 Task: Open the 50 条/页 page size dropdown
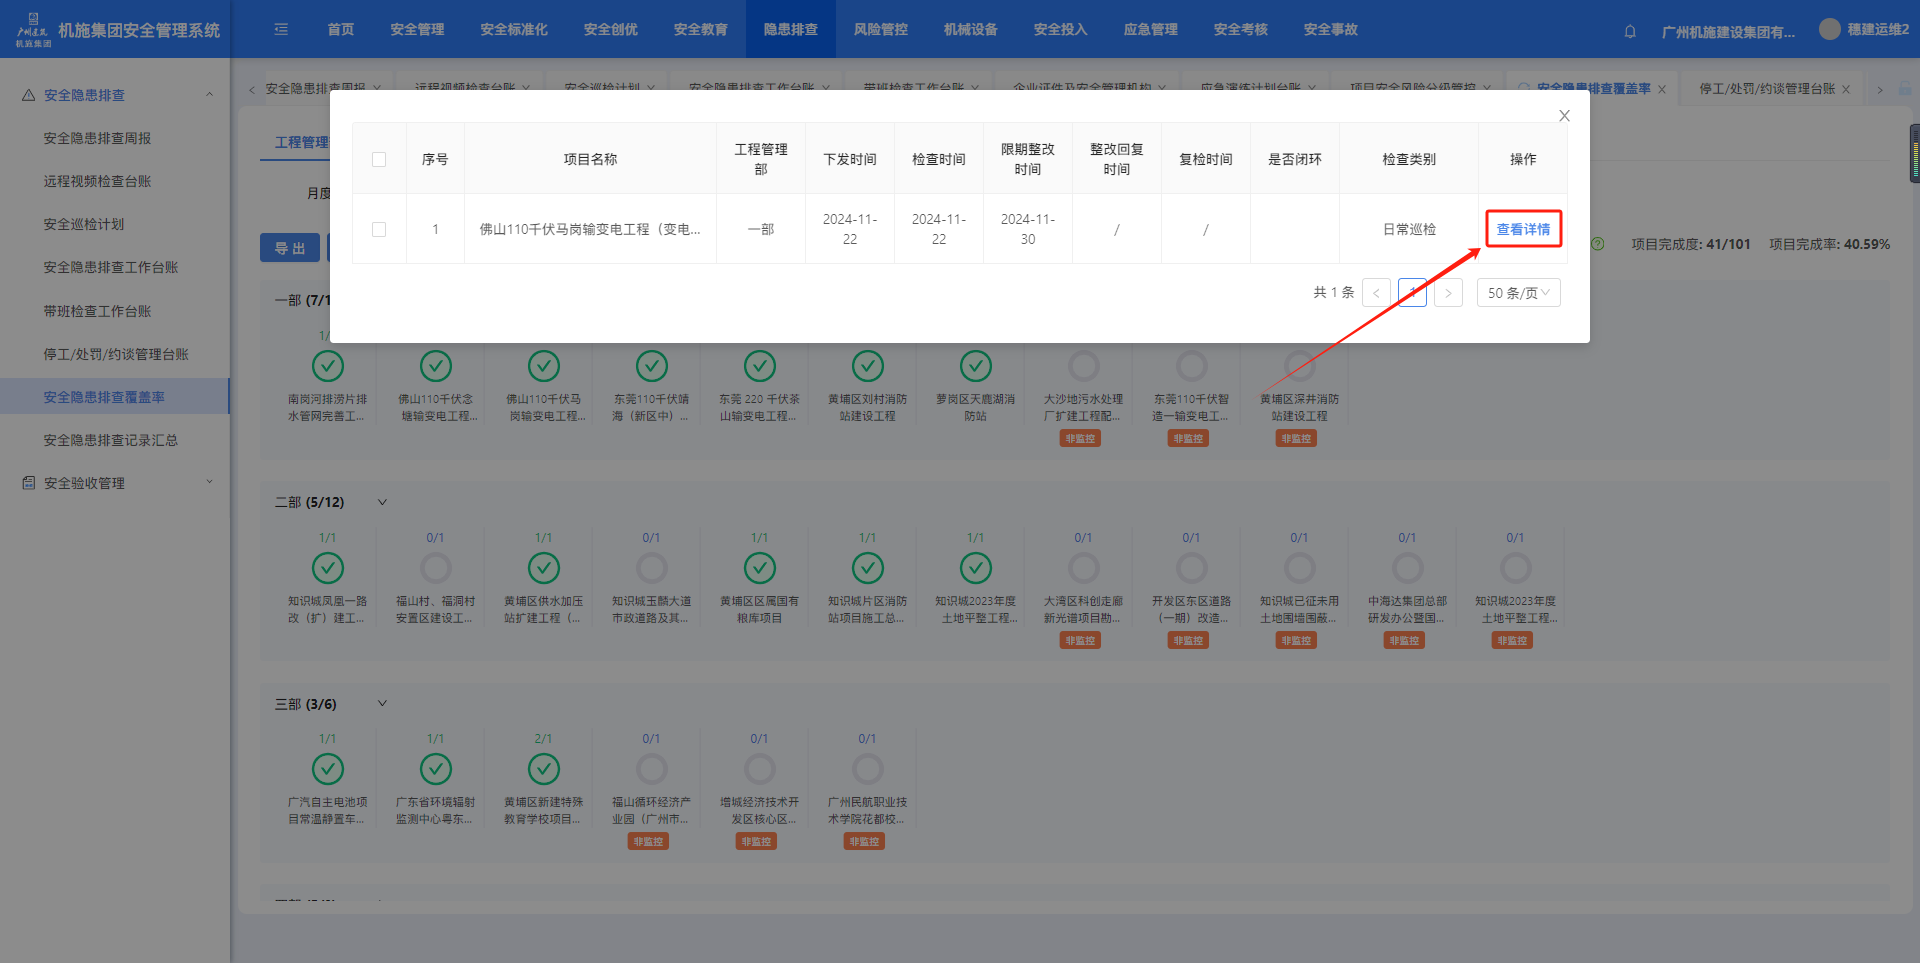[x=1518, y=293]
